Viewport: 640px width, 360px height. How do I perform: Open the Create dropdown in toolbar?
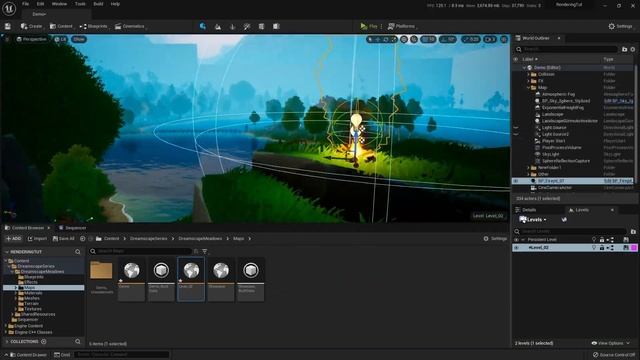(31, 26)
